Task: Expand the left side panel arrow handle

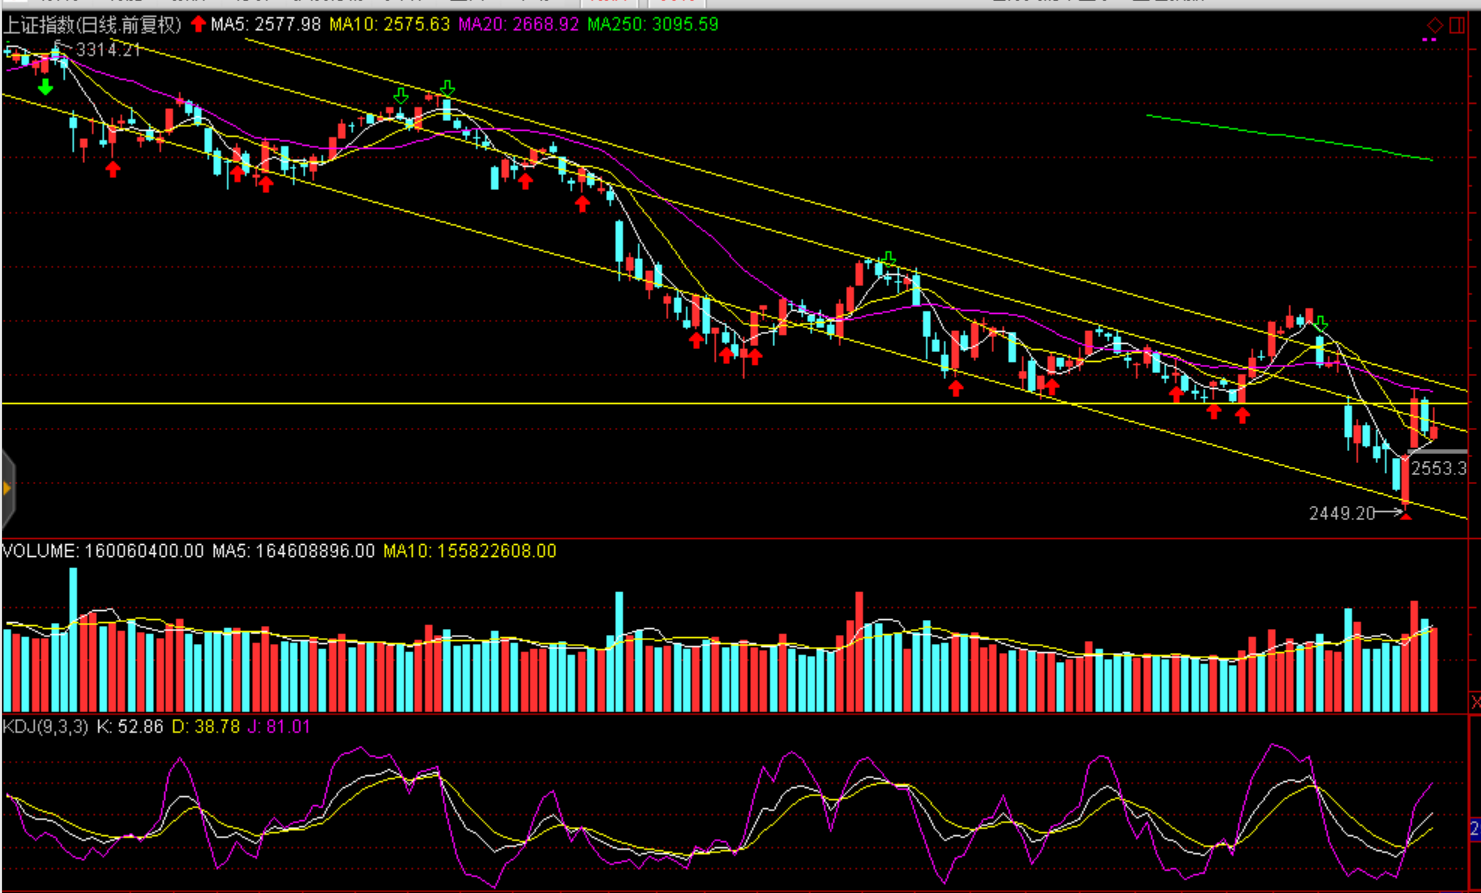Action: pyautogui.click(x=7, y=488)
